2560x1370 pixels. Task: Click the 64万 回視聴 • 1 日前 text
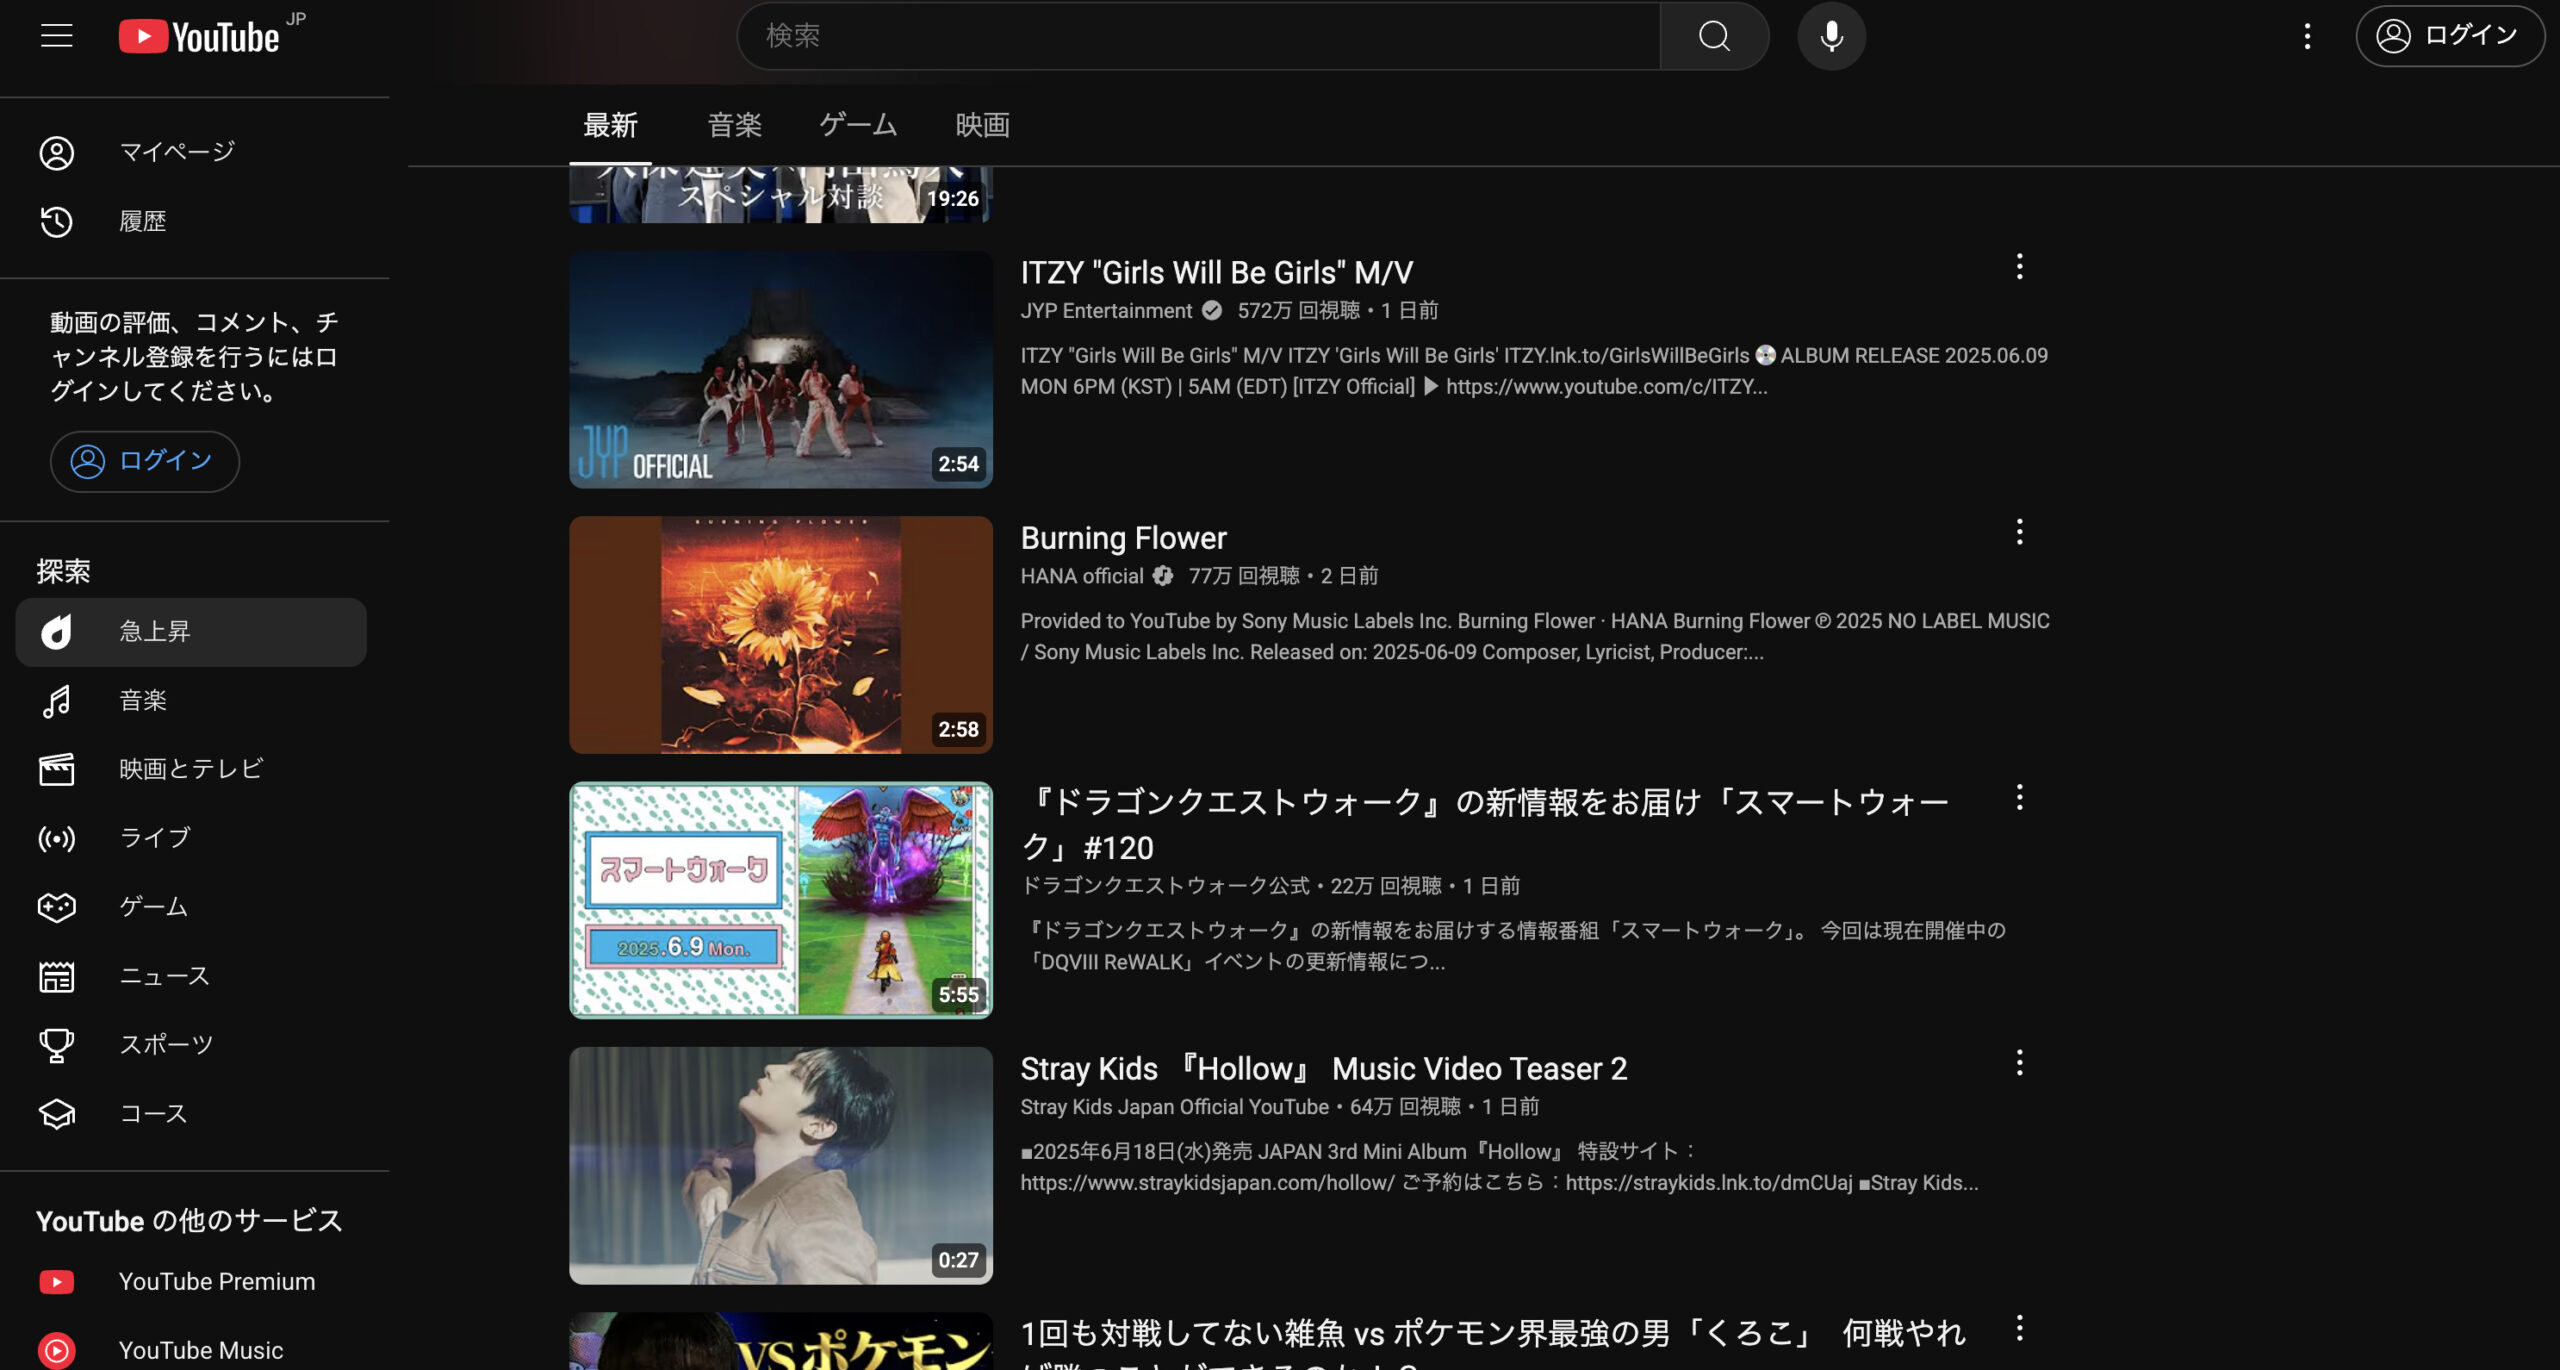[1445, 1107]
